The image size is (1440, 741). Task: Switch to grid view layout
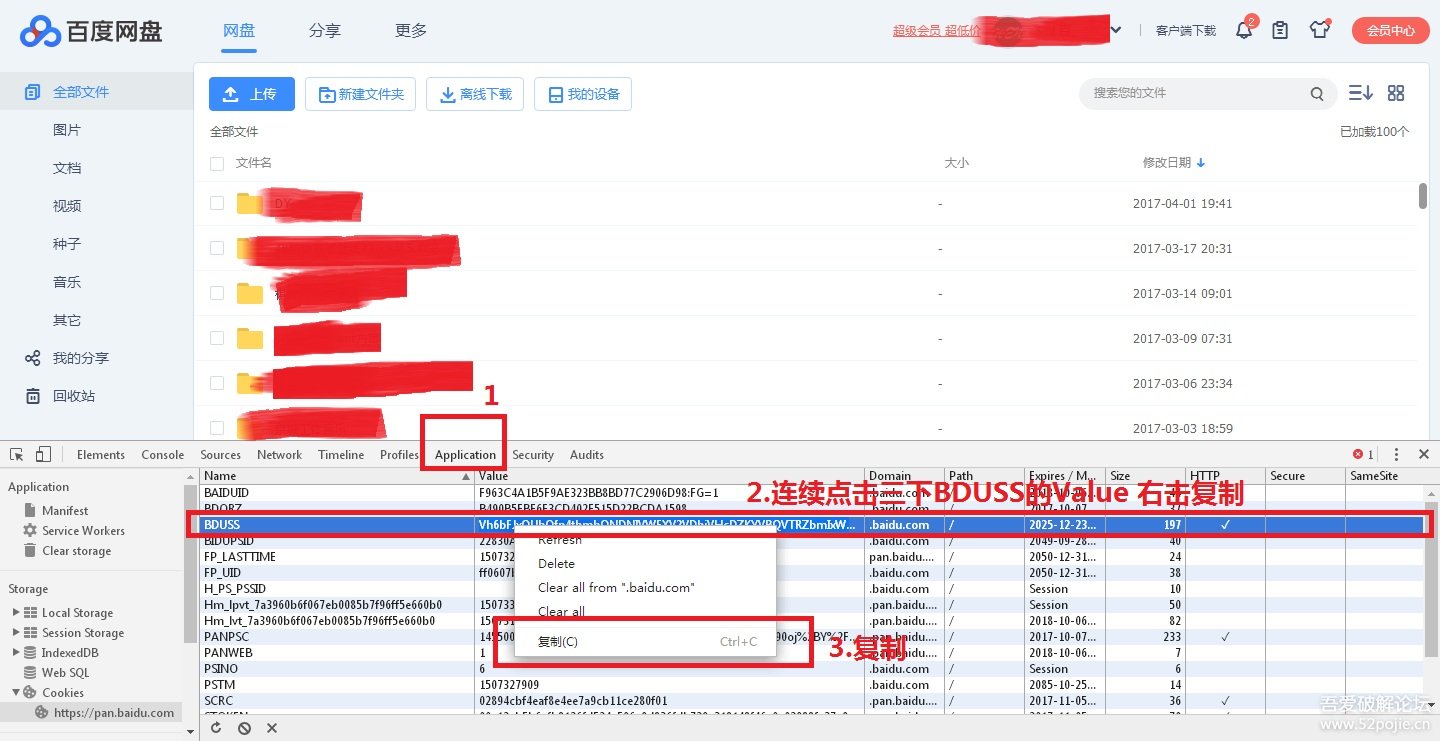click(x=1396, y=93)
